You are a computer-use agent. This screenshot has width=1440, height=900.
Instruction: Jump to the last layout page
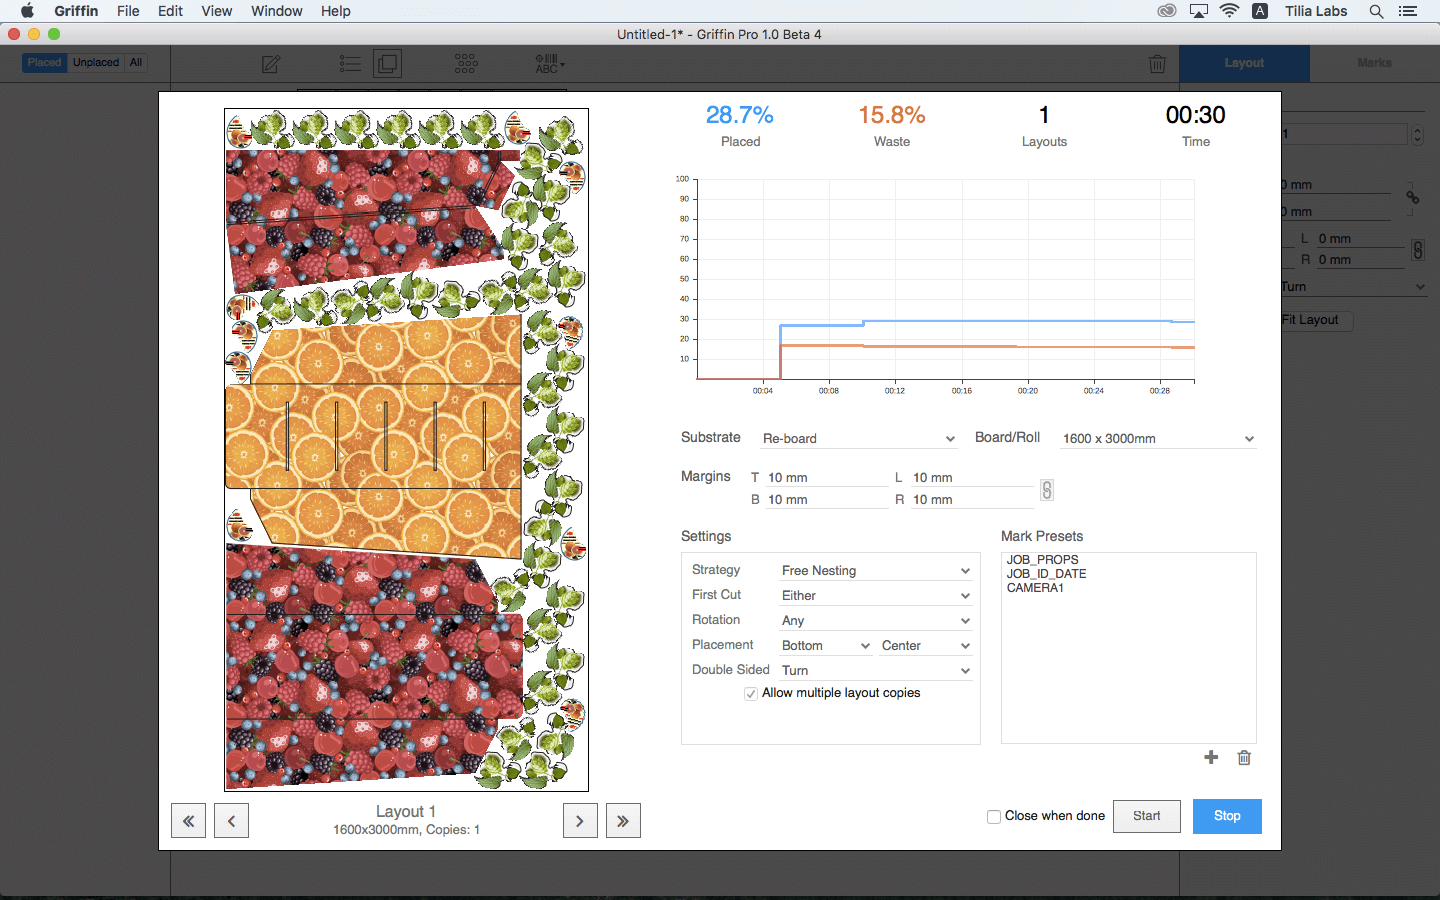coord(623,821)
